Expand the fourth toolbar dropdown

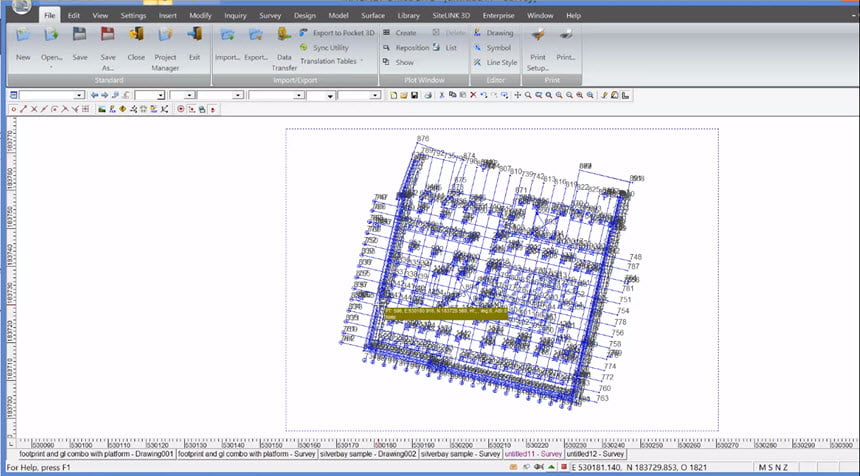[x=237, y=95]
